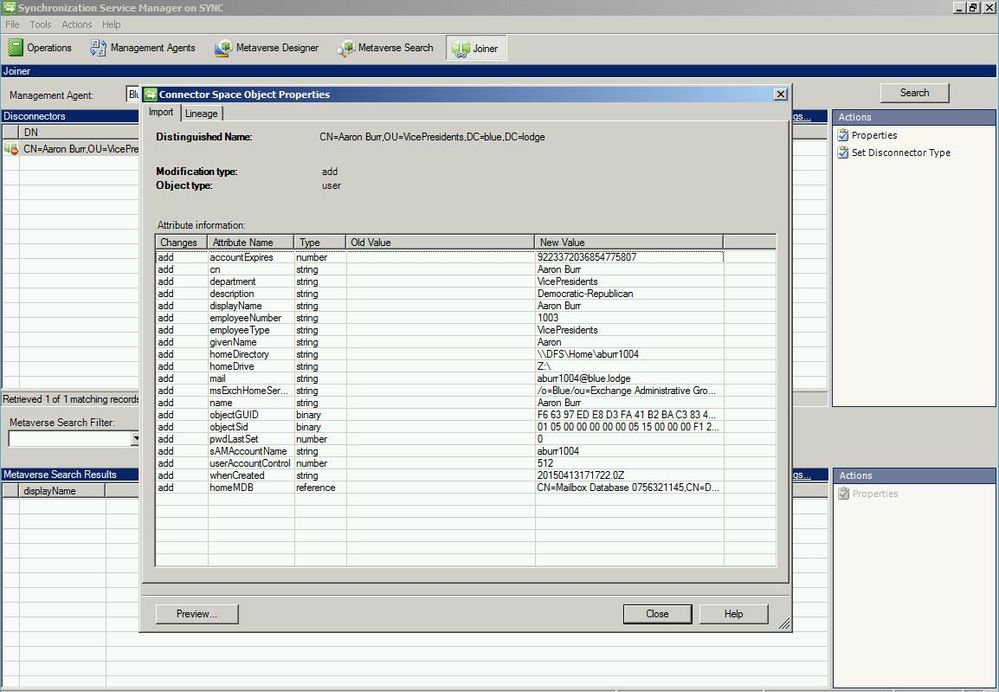The width and height of the screenshot is (999, 692).
Task: Click the Preview... button
Action: 197,614
